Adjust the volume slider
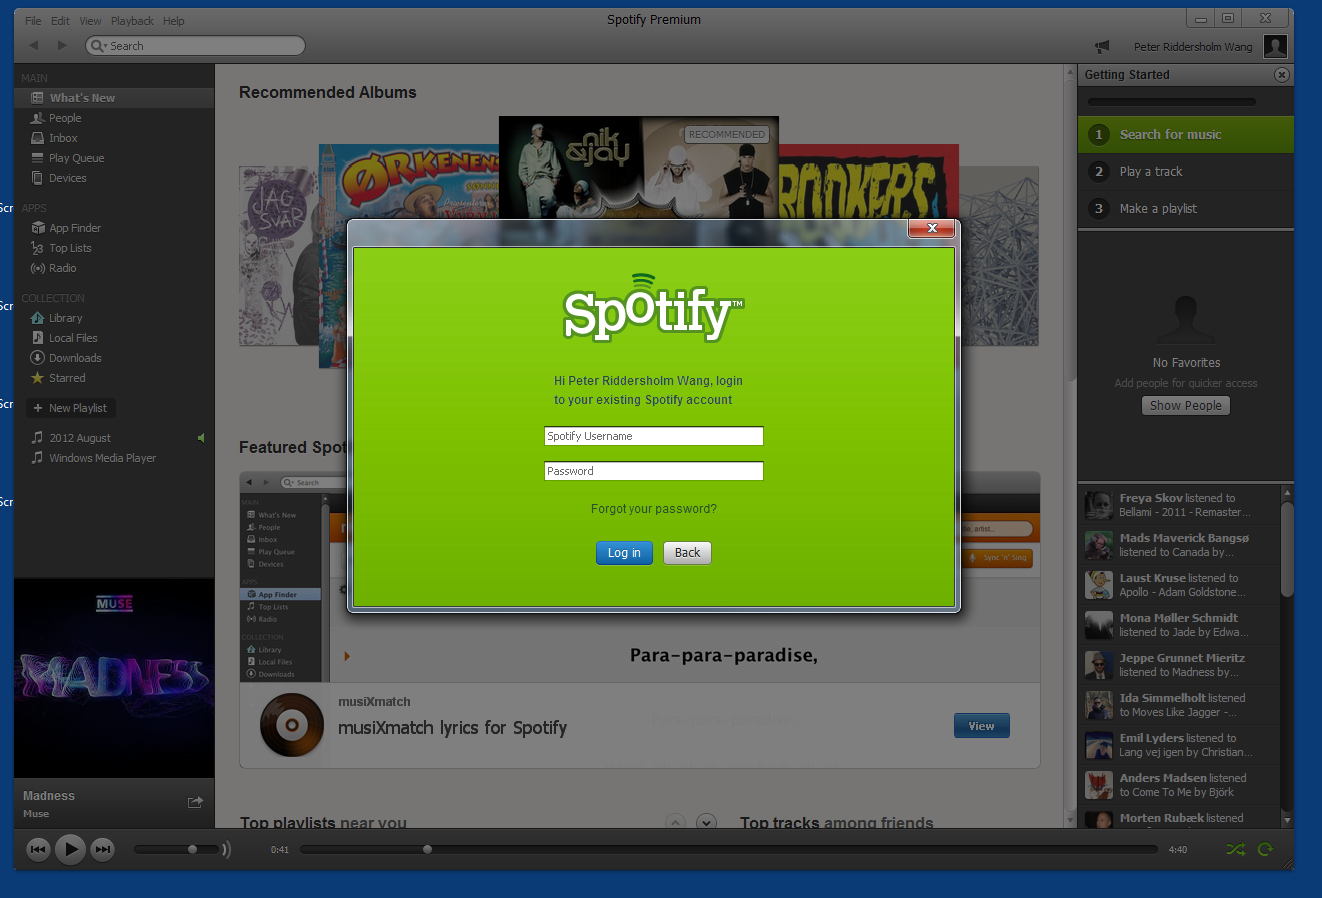Screen dimensions: 1322x898 tap(177, 849)
